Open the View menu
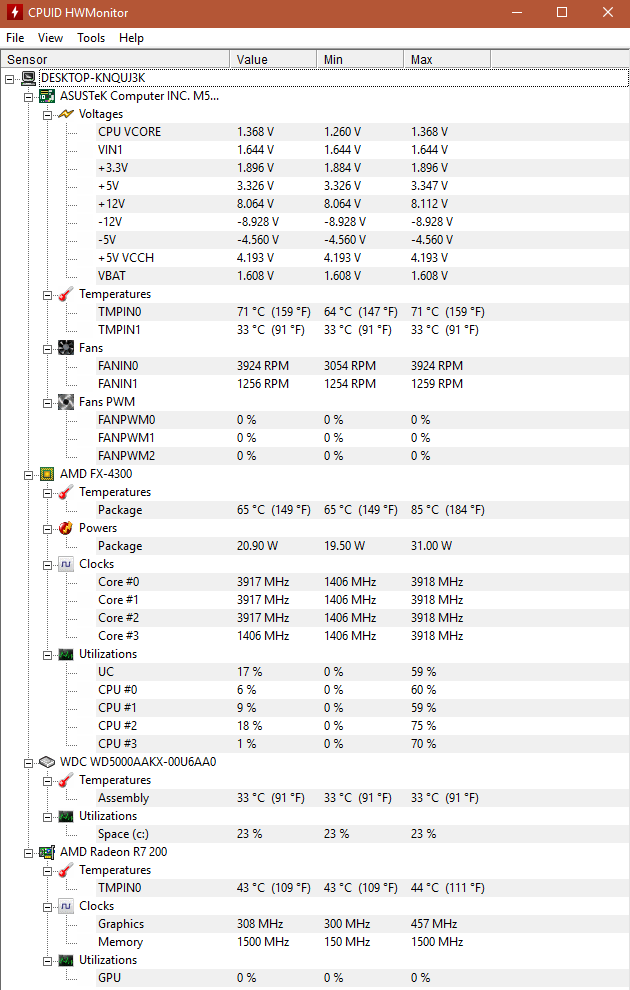 pyautogui.click(x=51, y=38)
